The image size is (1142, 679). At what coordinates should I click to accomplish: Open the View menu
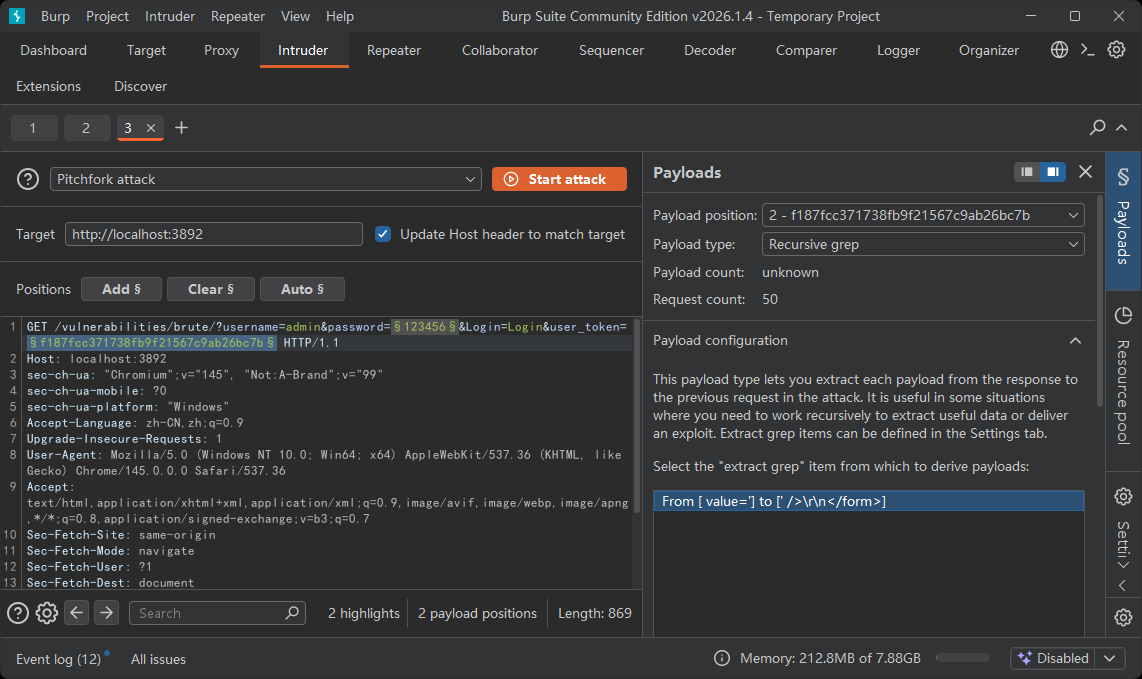[x=295, y=16]
